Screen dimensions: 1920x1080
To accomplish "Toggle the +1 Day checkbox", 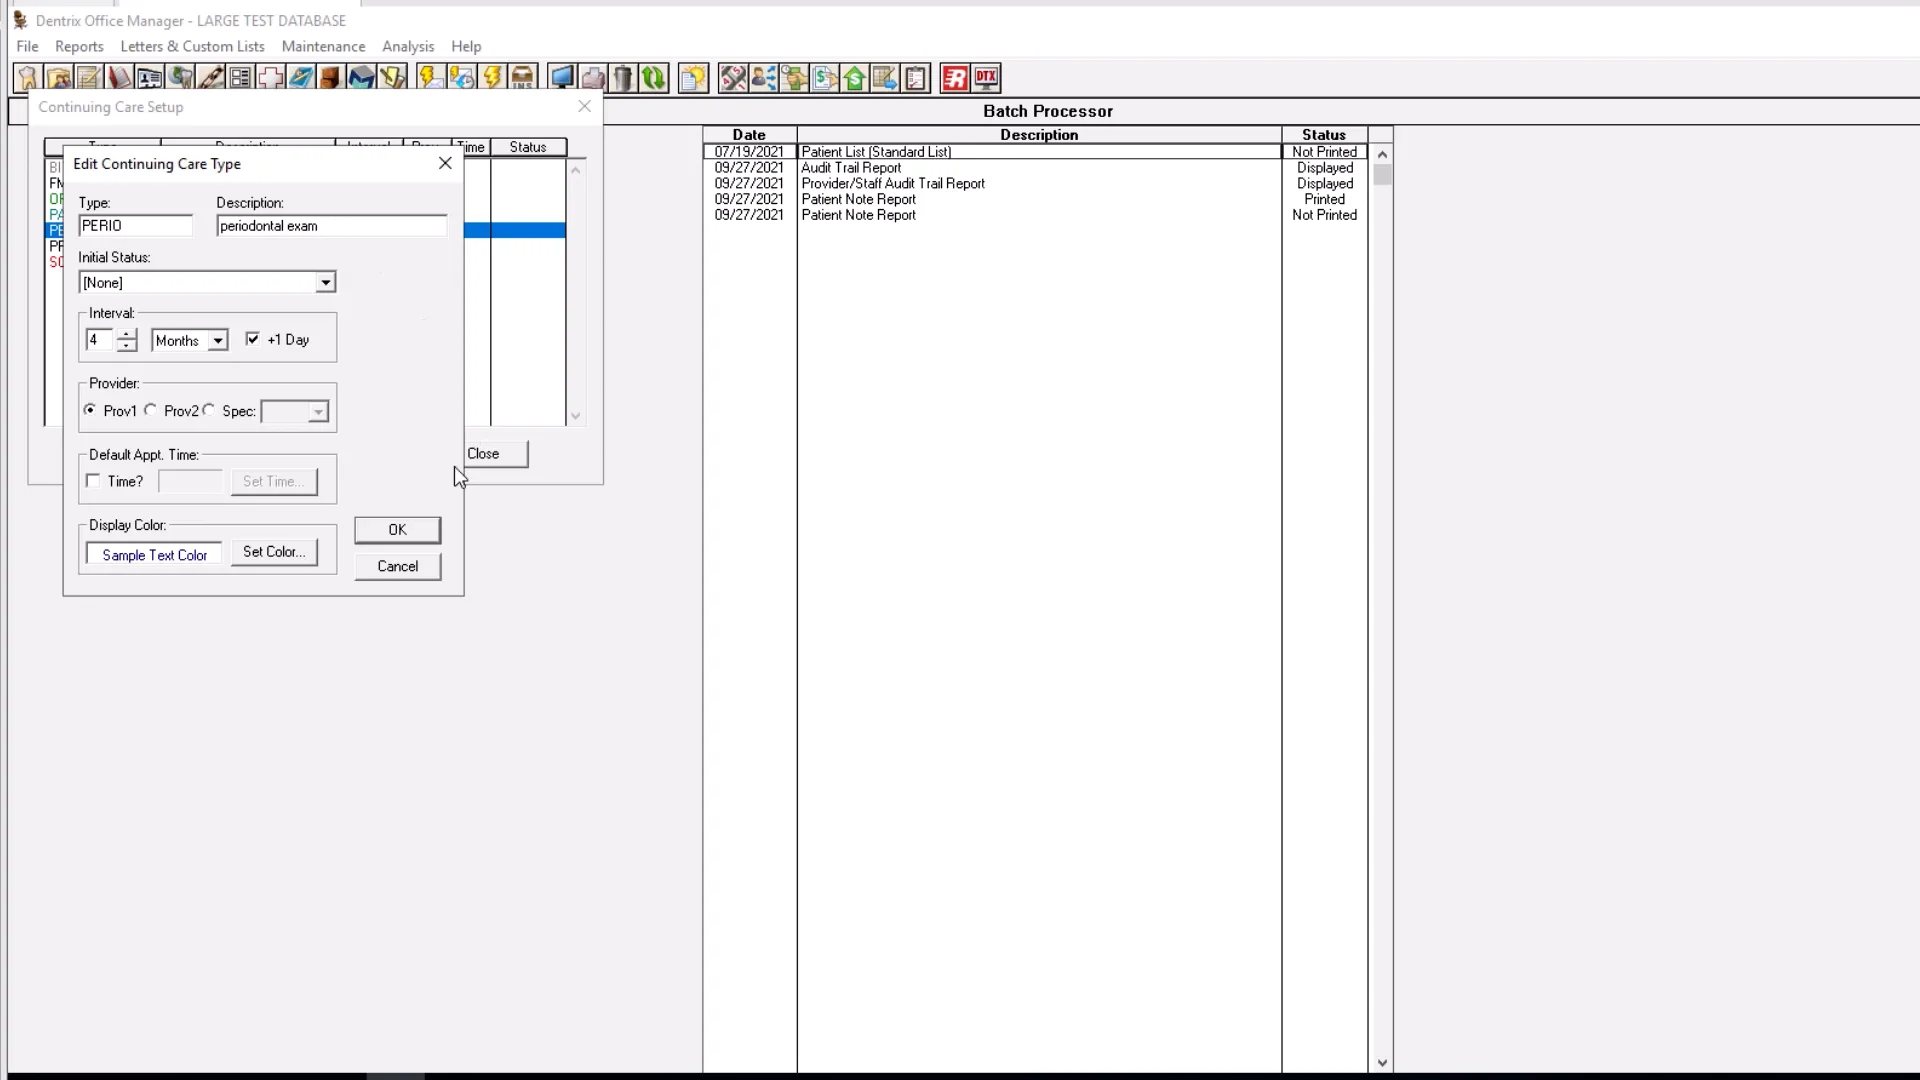I will pos(253,339).
